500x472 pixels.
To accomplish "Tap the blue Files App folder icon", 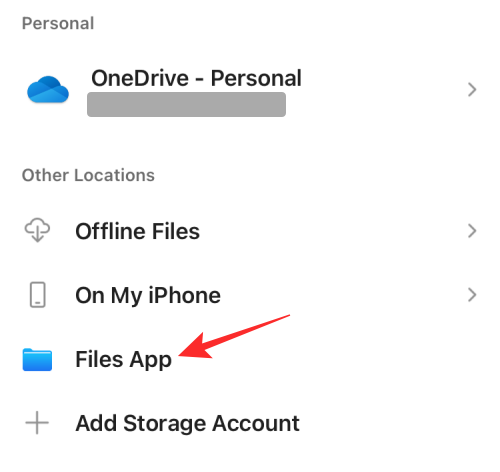I will coord(37,360).
